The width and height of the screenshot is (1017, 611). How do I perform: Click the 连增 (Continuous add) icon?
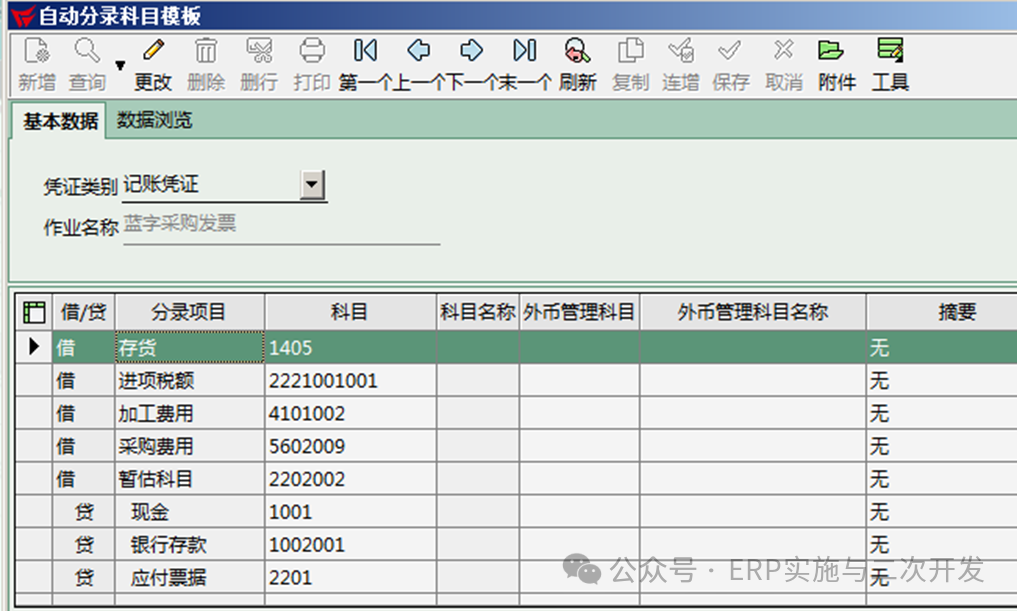click(x=681, y=51)
